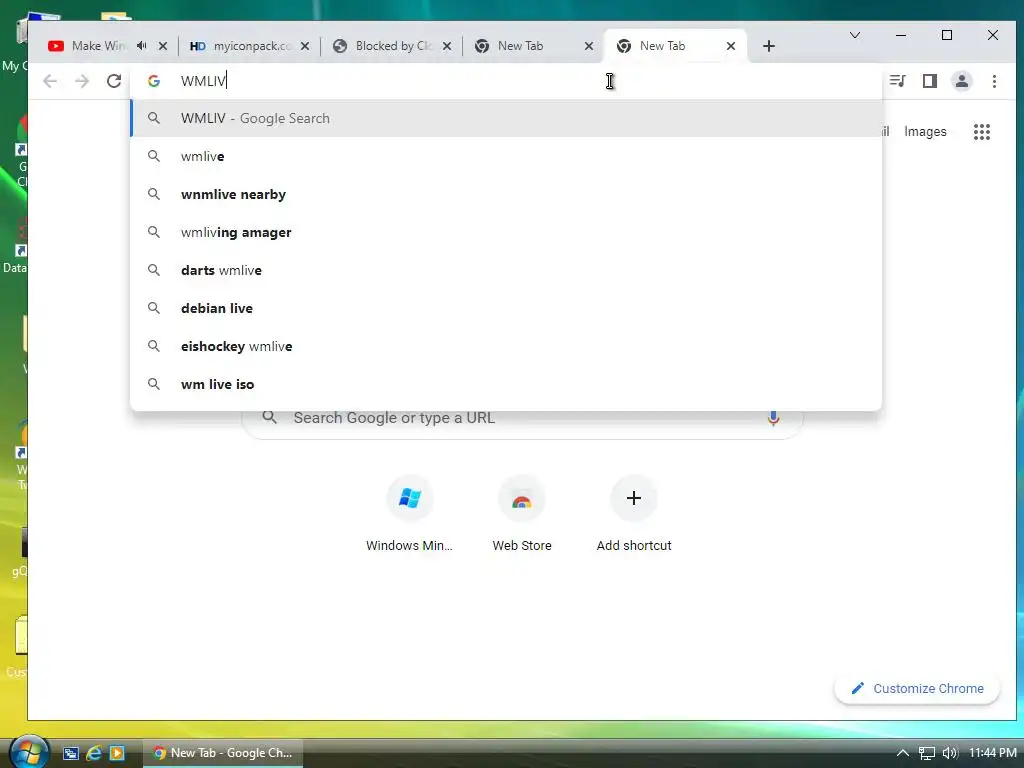Toggle the side panel icon

(929, 81)
